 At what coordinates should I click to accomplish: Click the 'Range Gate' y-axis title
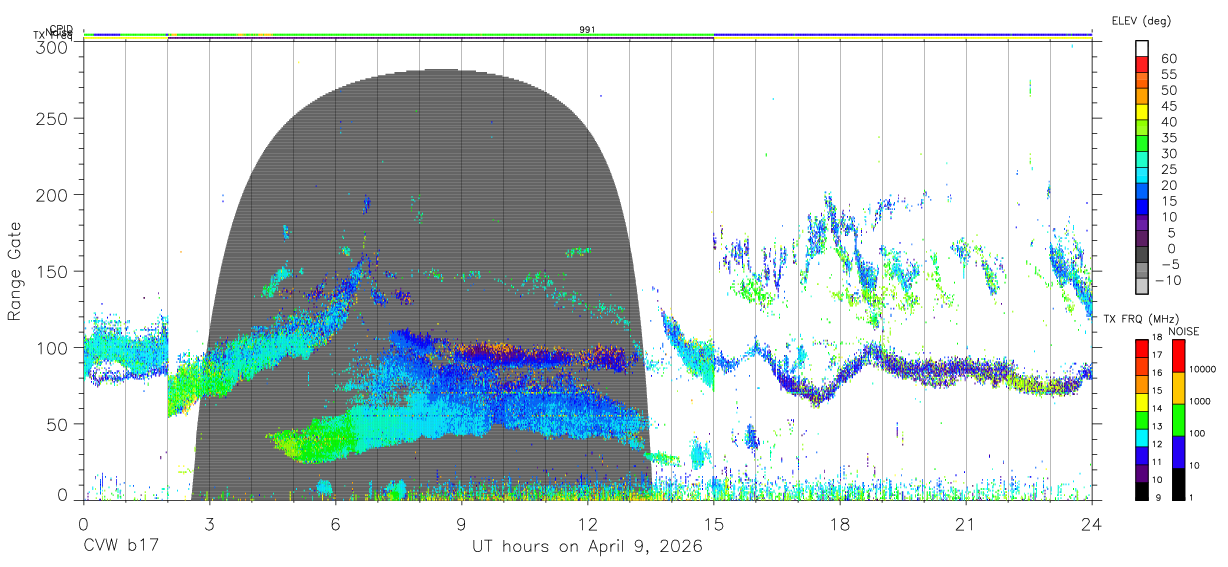[x=15, y=272]
